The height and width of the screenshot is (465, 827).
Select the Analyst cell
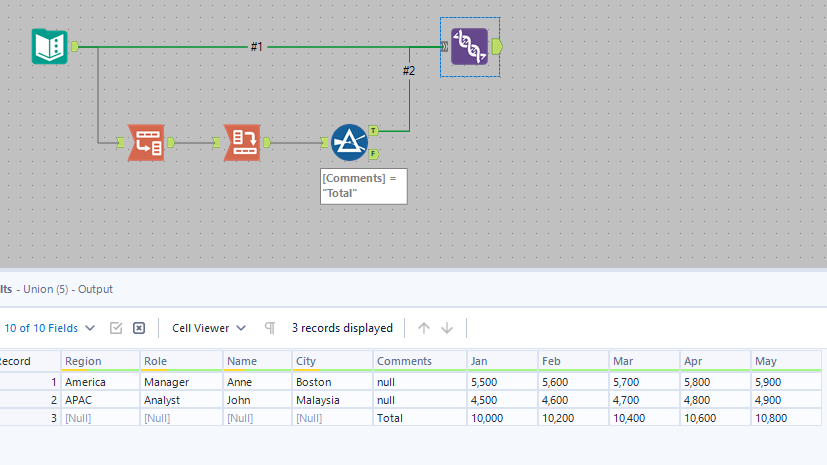[181, 400]
